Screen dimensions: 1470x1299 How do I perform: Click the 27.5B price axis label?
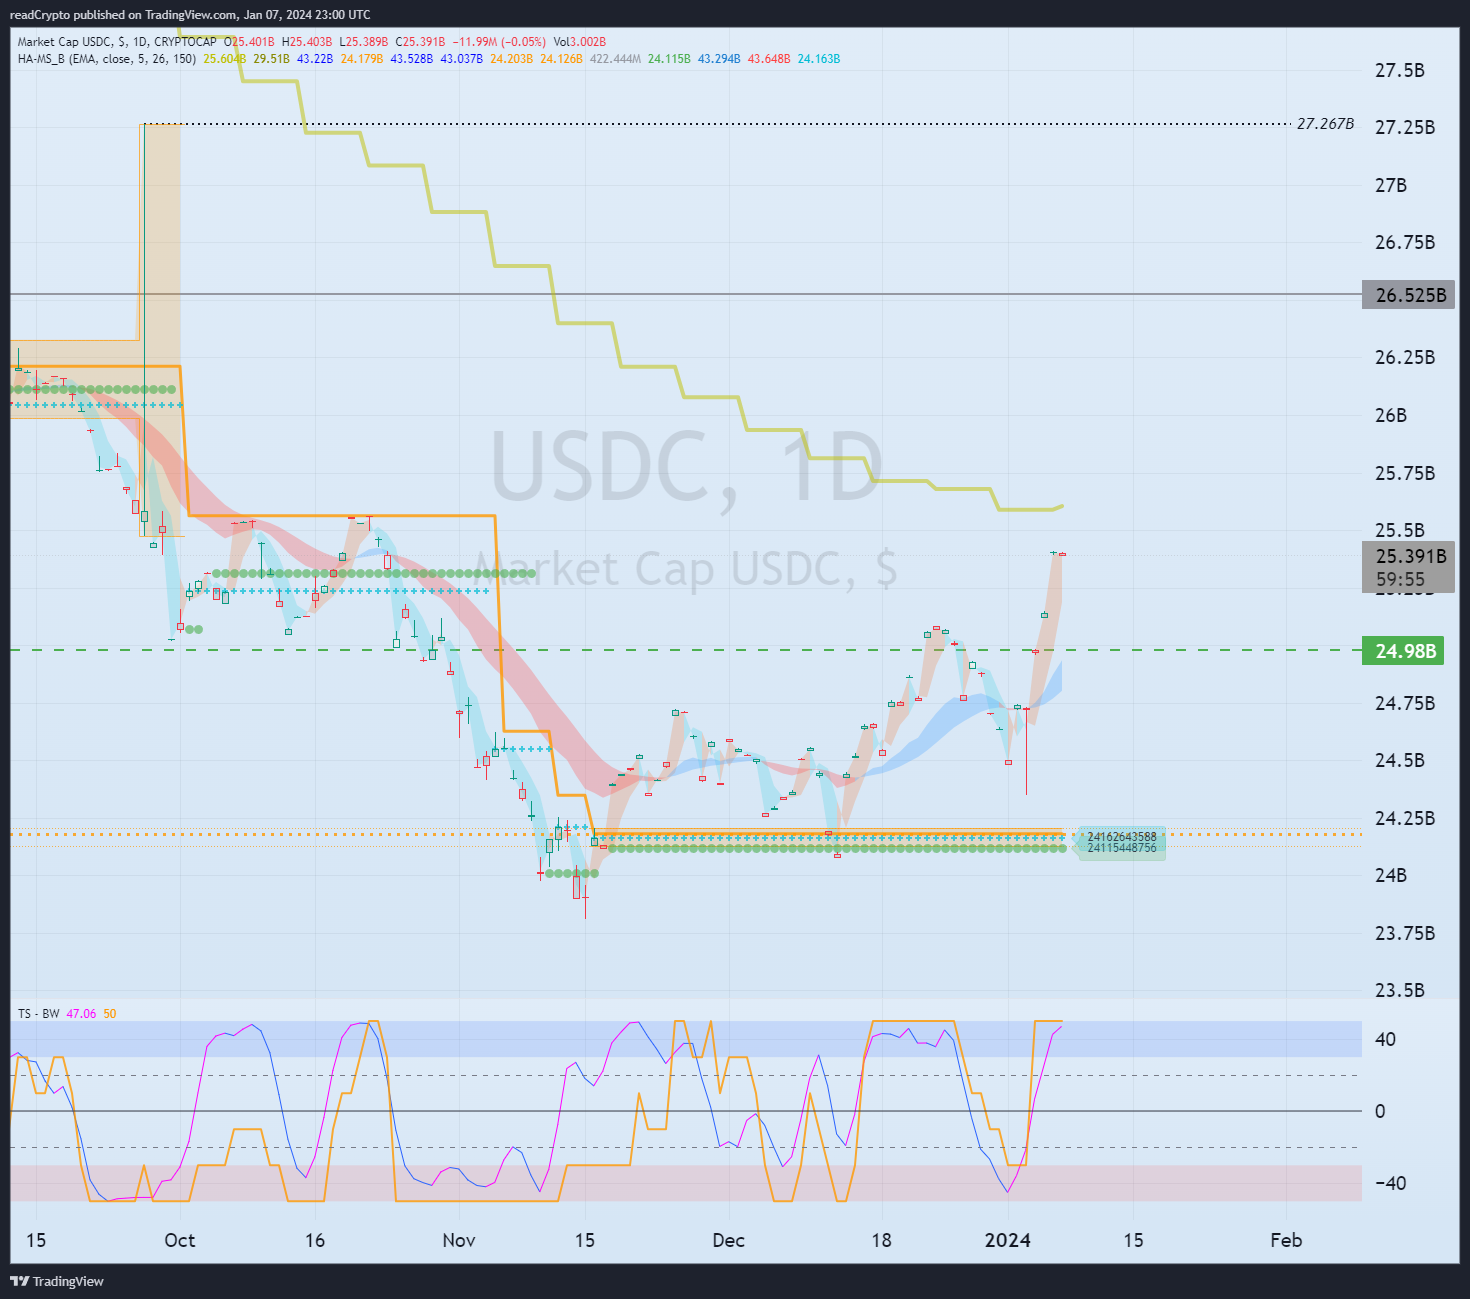(x=1400, y=70)
